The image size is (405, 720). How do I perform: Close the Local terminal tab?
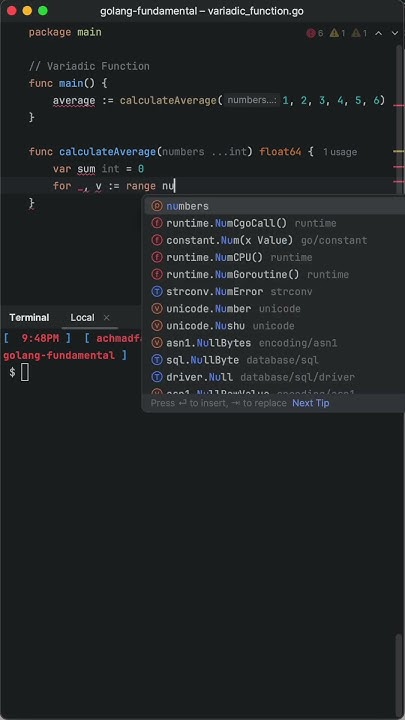[107, 318]
